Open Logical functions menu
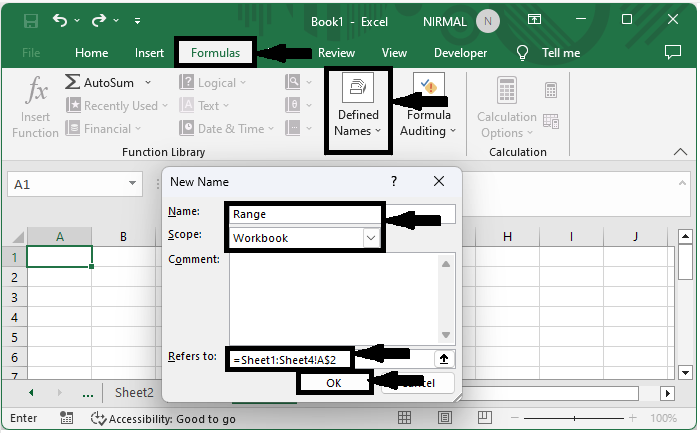This screenshot has height=433, width=700. (212, 83)
